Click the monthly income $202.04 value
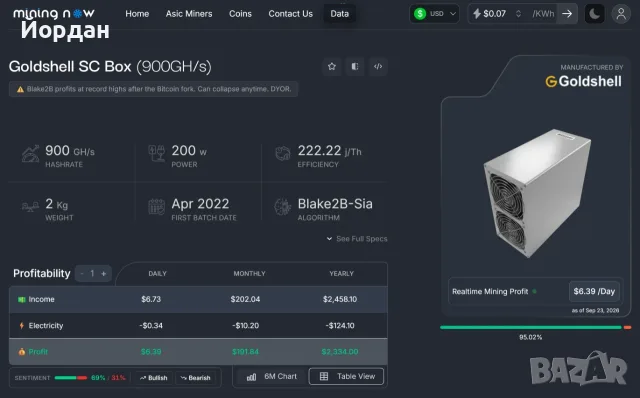This screenshot has width=640, height=398. pyautogui.click(x=245, y=299)
